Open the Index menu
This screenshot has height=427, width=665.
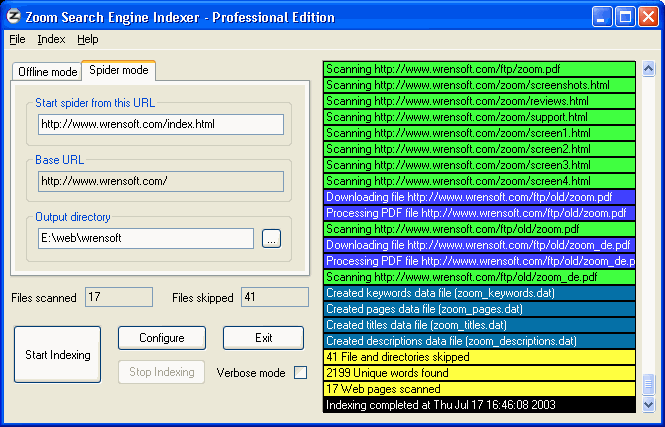tap(51, 39)
